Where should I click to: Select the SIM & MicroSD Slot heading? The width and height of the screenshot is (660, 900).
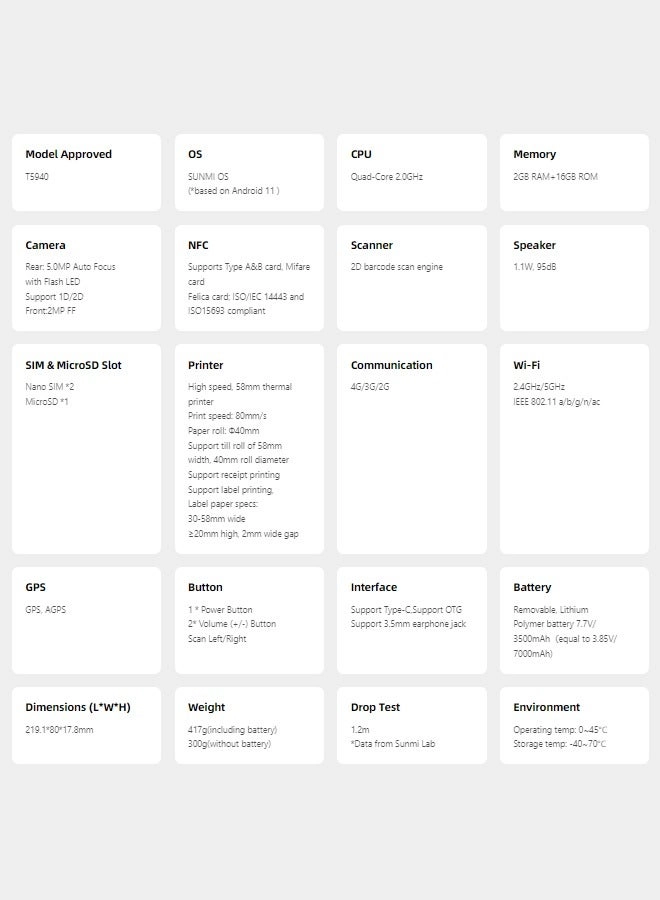point(73,365)
